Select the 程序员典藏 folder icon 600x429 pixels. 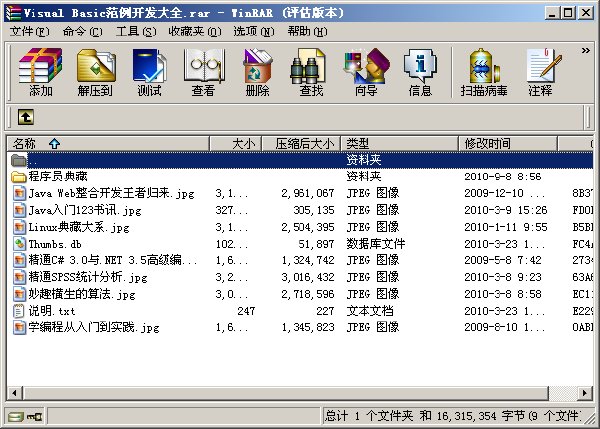pos(18,176)
